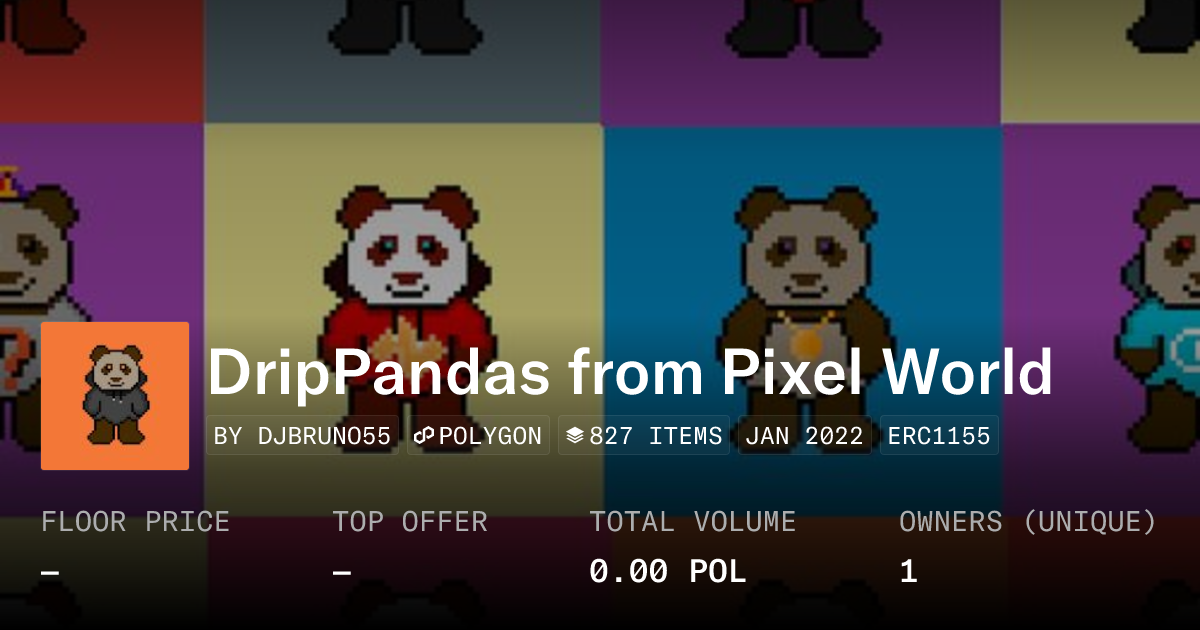Image resolution: width=1200 pixels, height=630 pixels.
Task: Click the floor price dash value
Action: (x=51, y=573)
